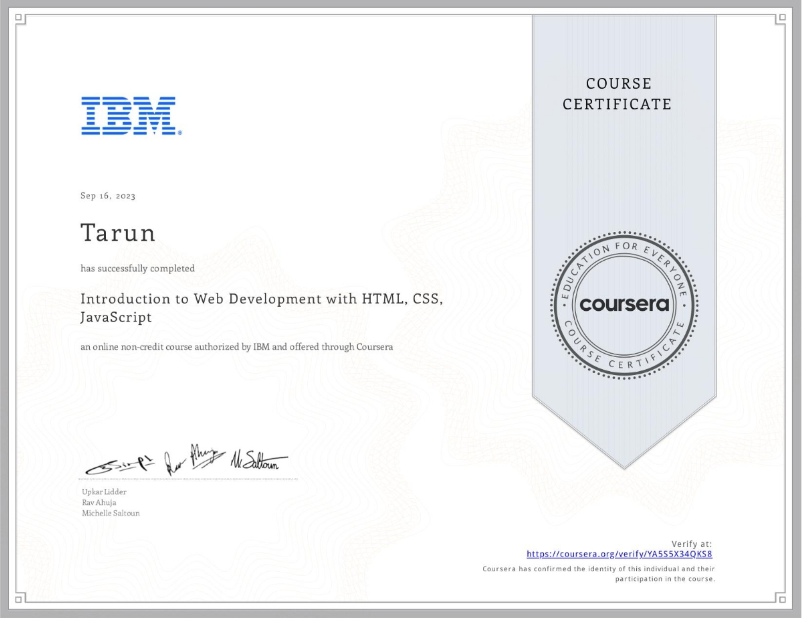Screen dimensions: 802x618
Task: Click the name Rav Ahuja
Action: tap(99, 502)
